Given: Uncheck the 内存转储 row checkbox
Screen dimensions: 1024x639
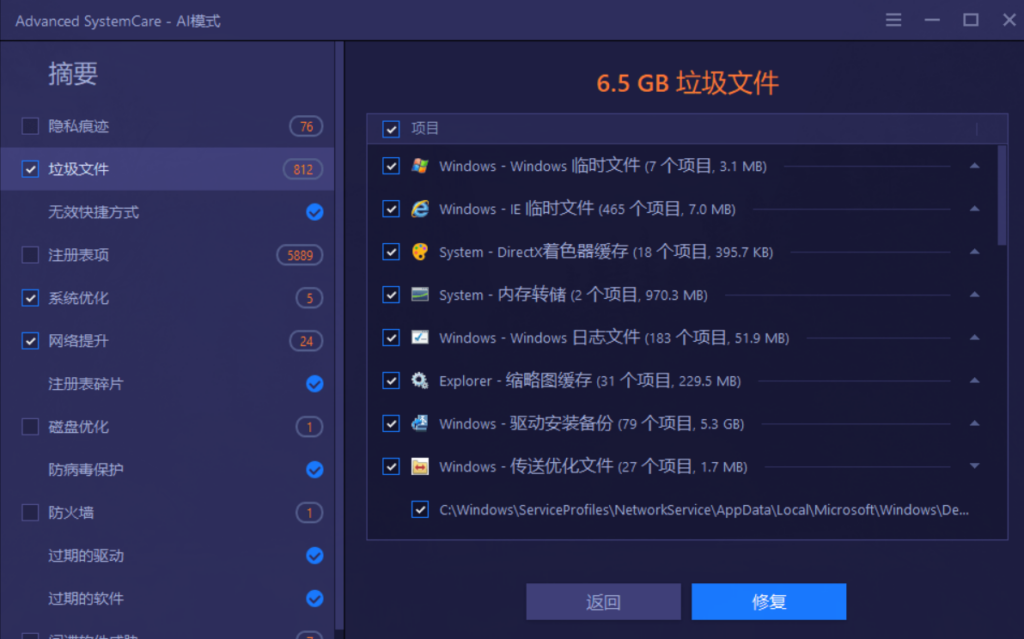Looking at the screenshot, I should click(391, 295).
